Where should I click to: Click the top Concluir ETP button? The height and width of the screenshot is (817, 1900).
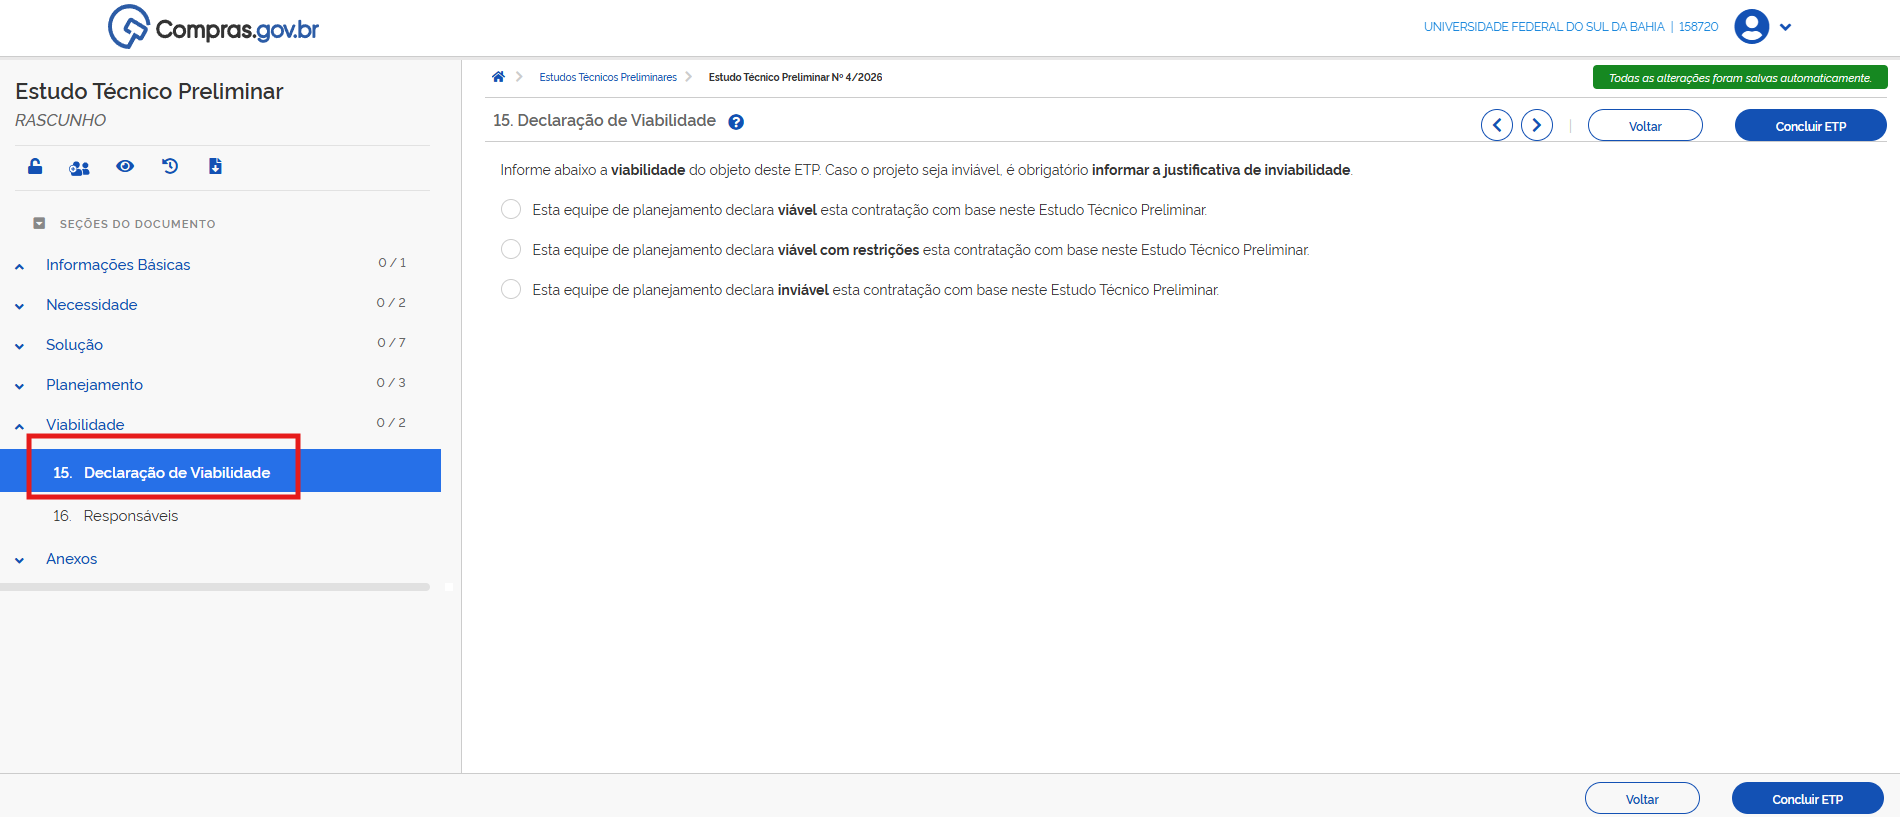click(1810, 126)
